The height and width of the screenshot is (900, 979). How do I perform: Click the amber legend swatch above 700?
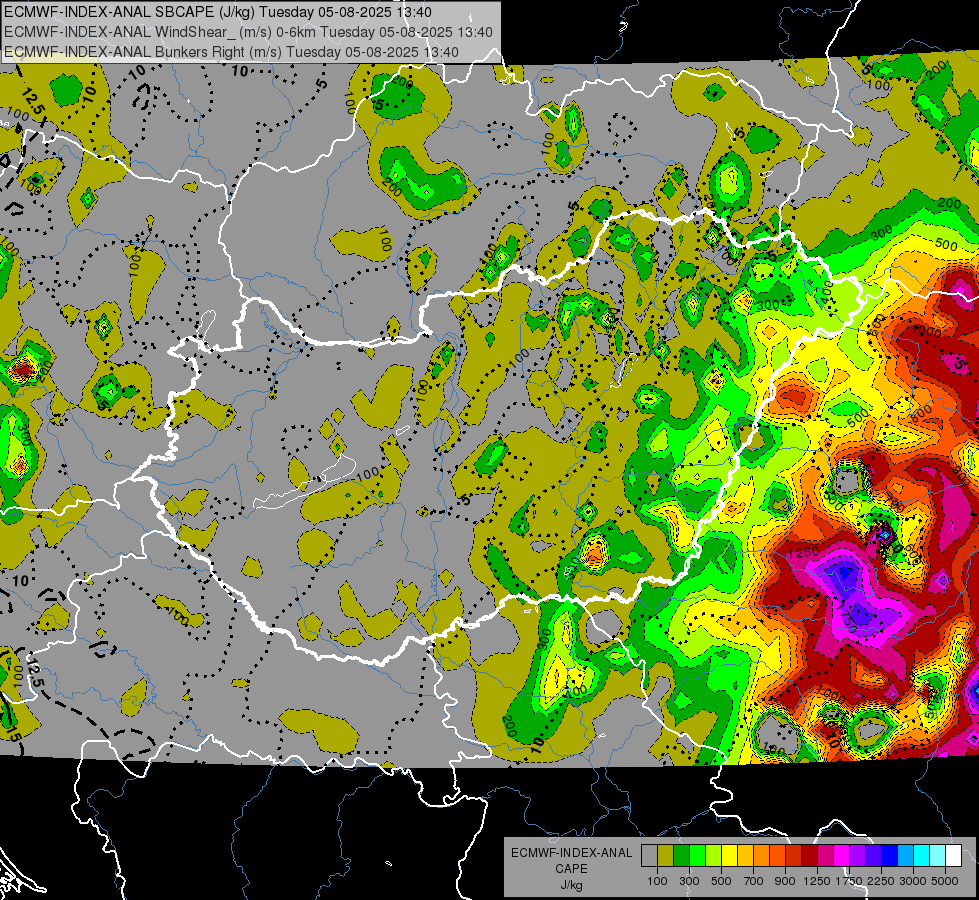tap(745, 856)
